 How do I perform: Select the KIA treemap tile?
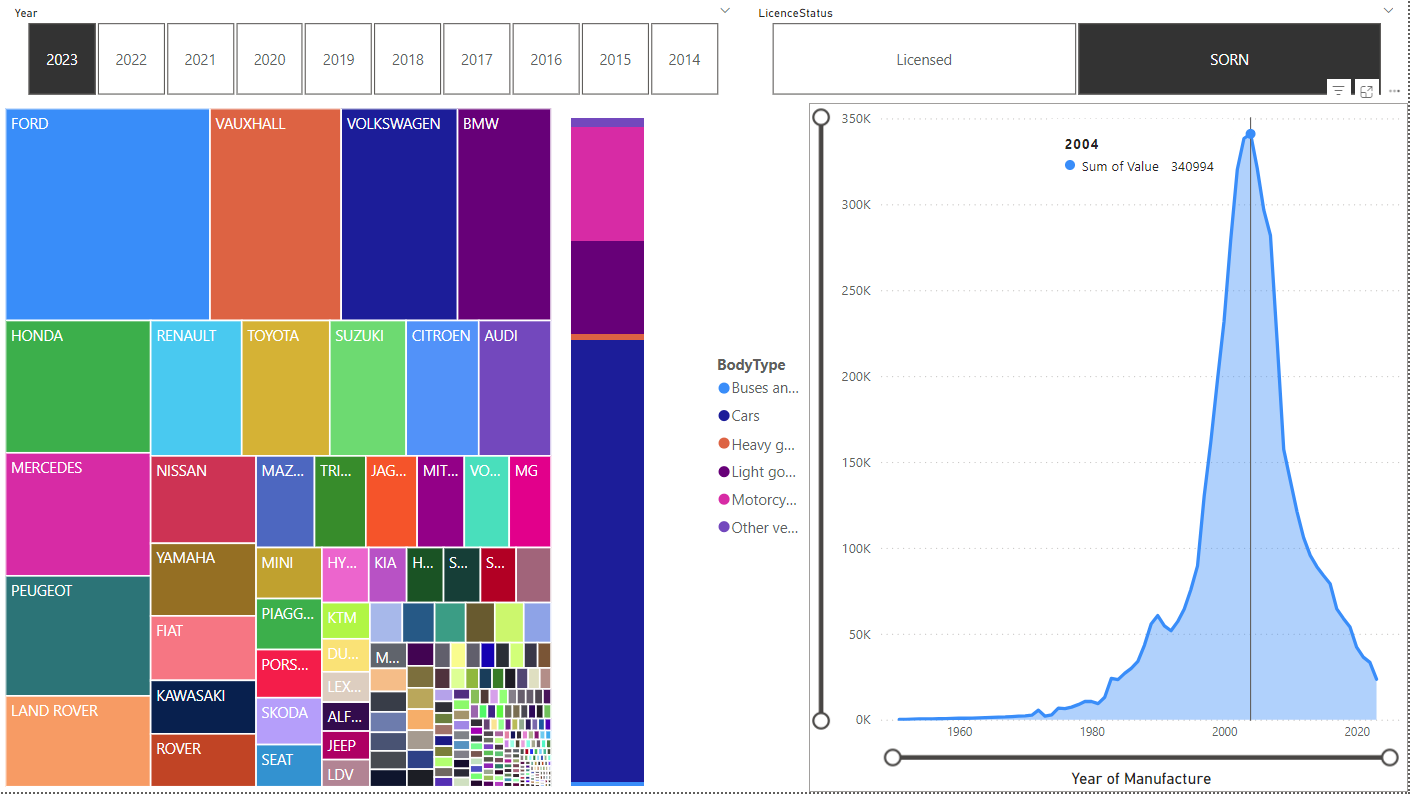pyautogui.click(x=387, y=574)
